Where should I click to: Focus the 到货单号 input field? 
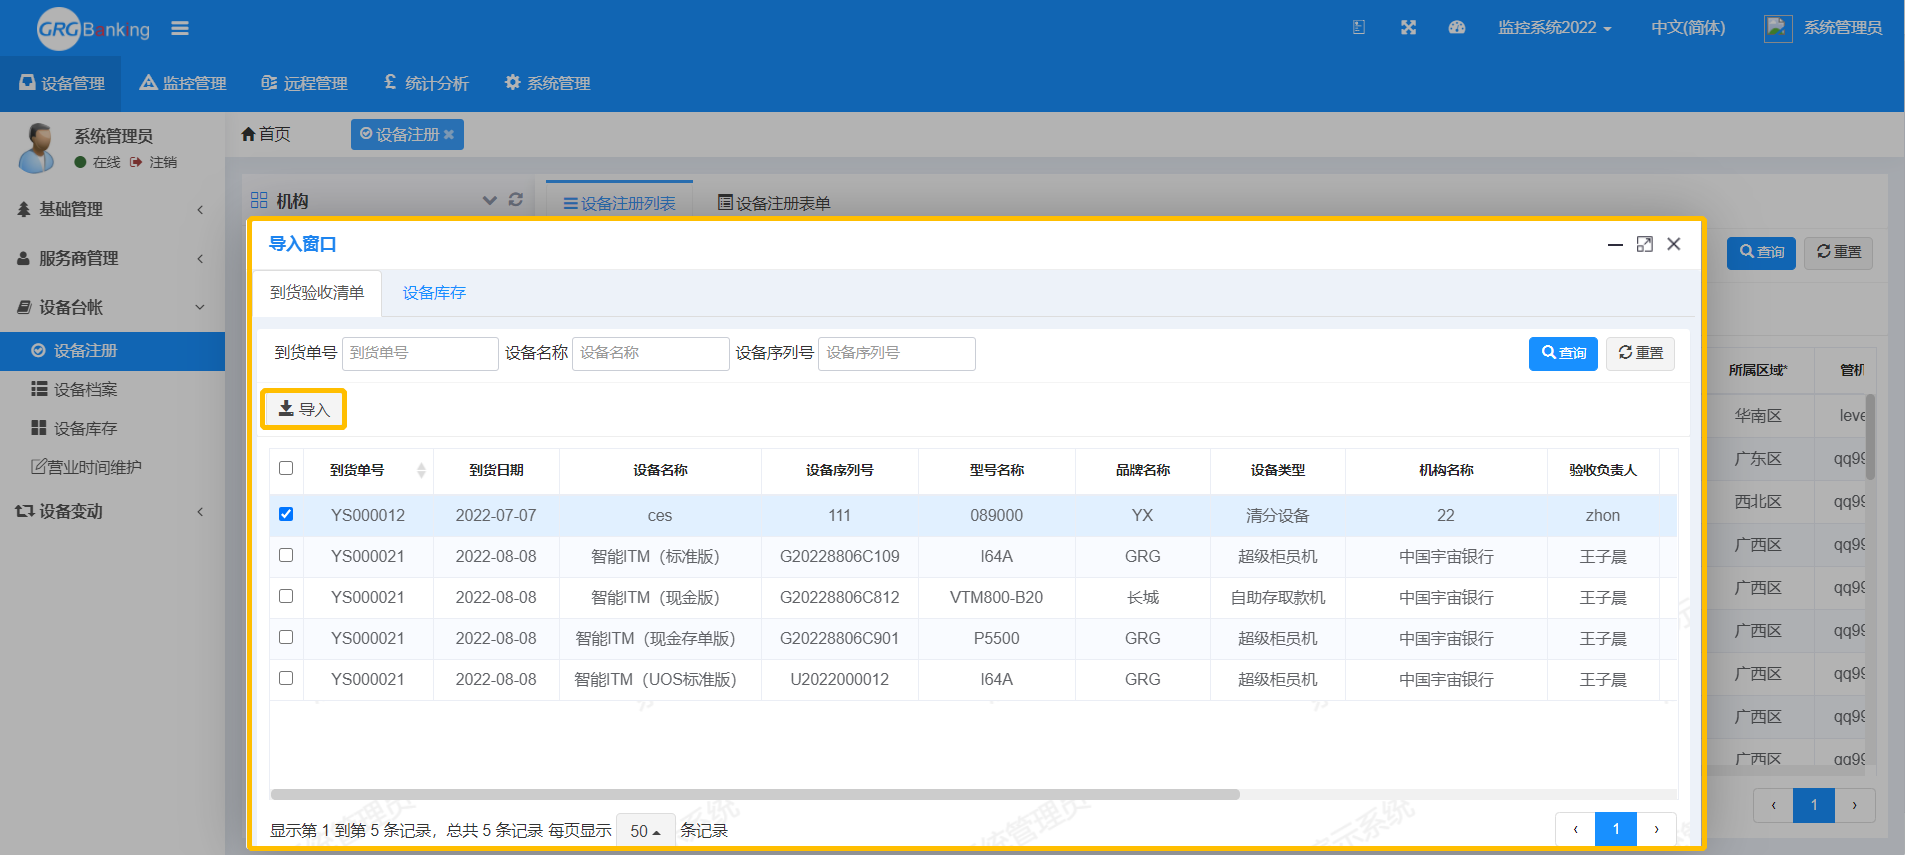420,353
